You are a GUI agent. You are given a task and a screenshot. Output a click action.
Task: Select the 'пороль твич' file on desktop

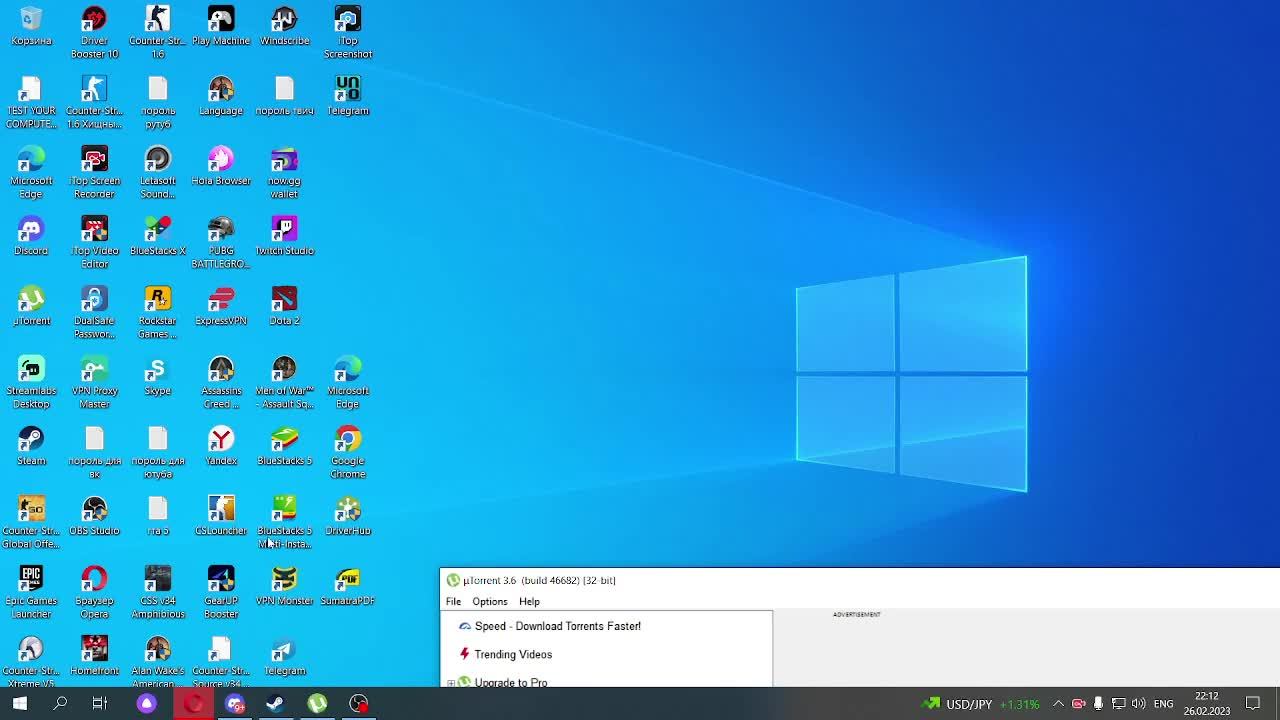[284, 97]
